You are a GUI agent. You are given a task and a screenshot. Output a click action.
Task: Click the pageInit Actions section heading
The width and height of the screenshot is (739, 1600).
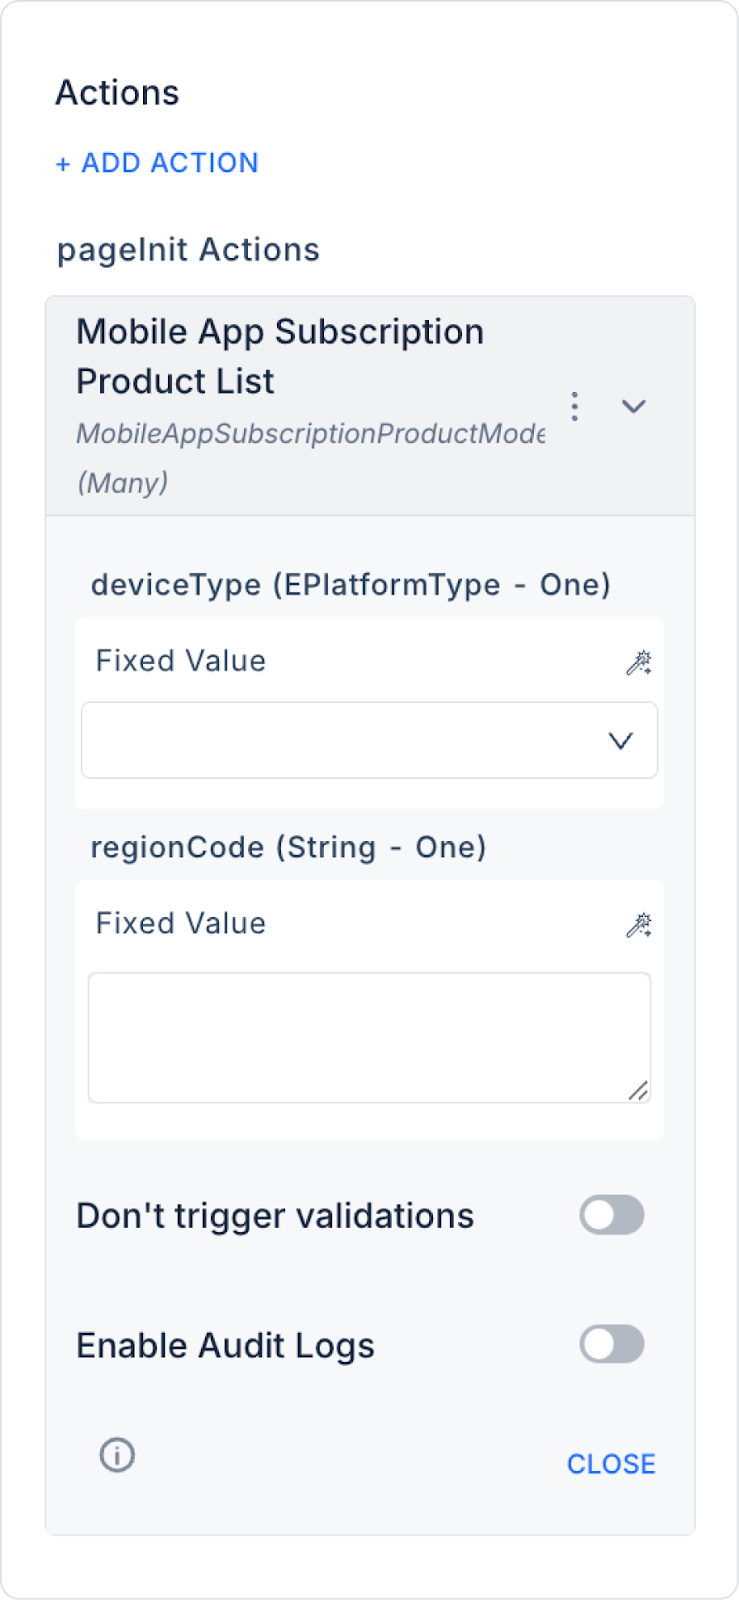point(188,250)
